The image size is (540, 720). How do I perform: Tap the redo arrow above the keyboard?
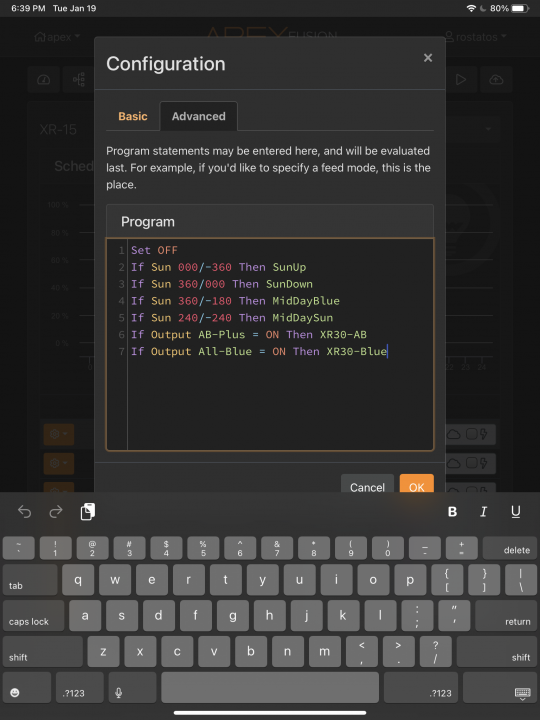[x=56, y=512]
